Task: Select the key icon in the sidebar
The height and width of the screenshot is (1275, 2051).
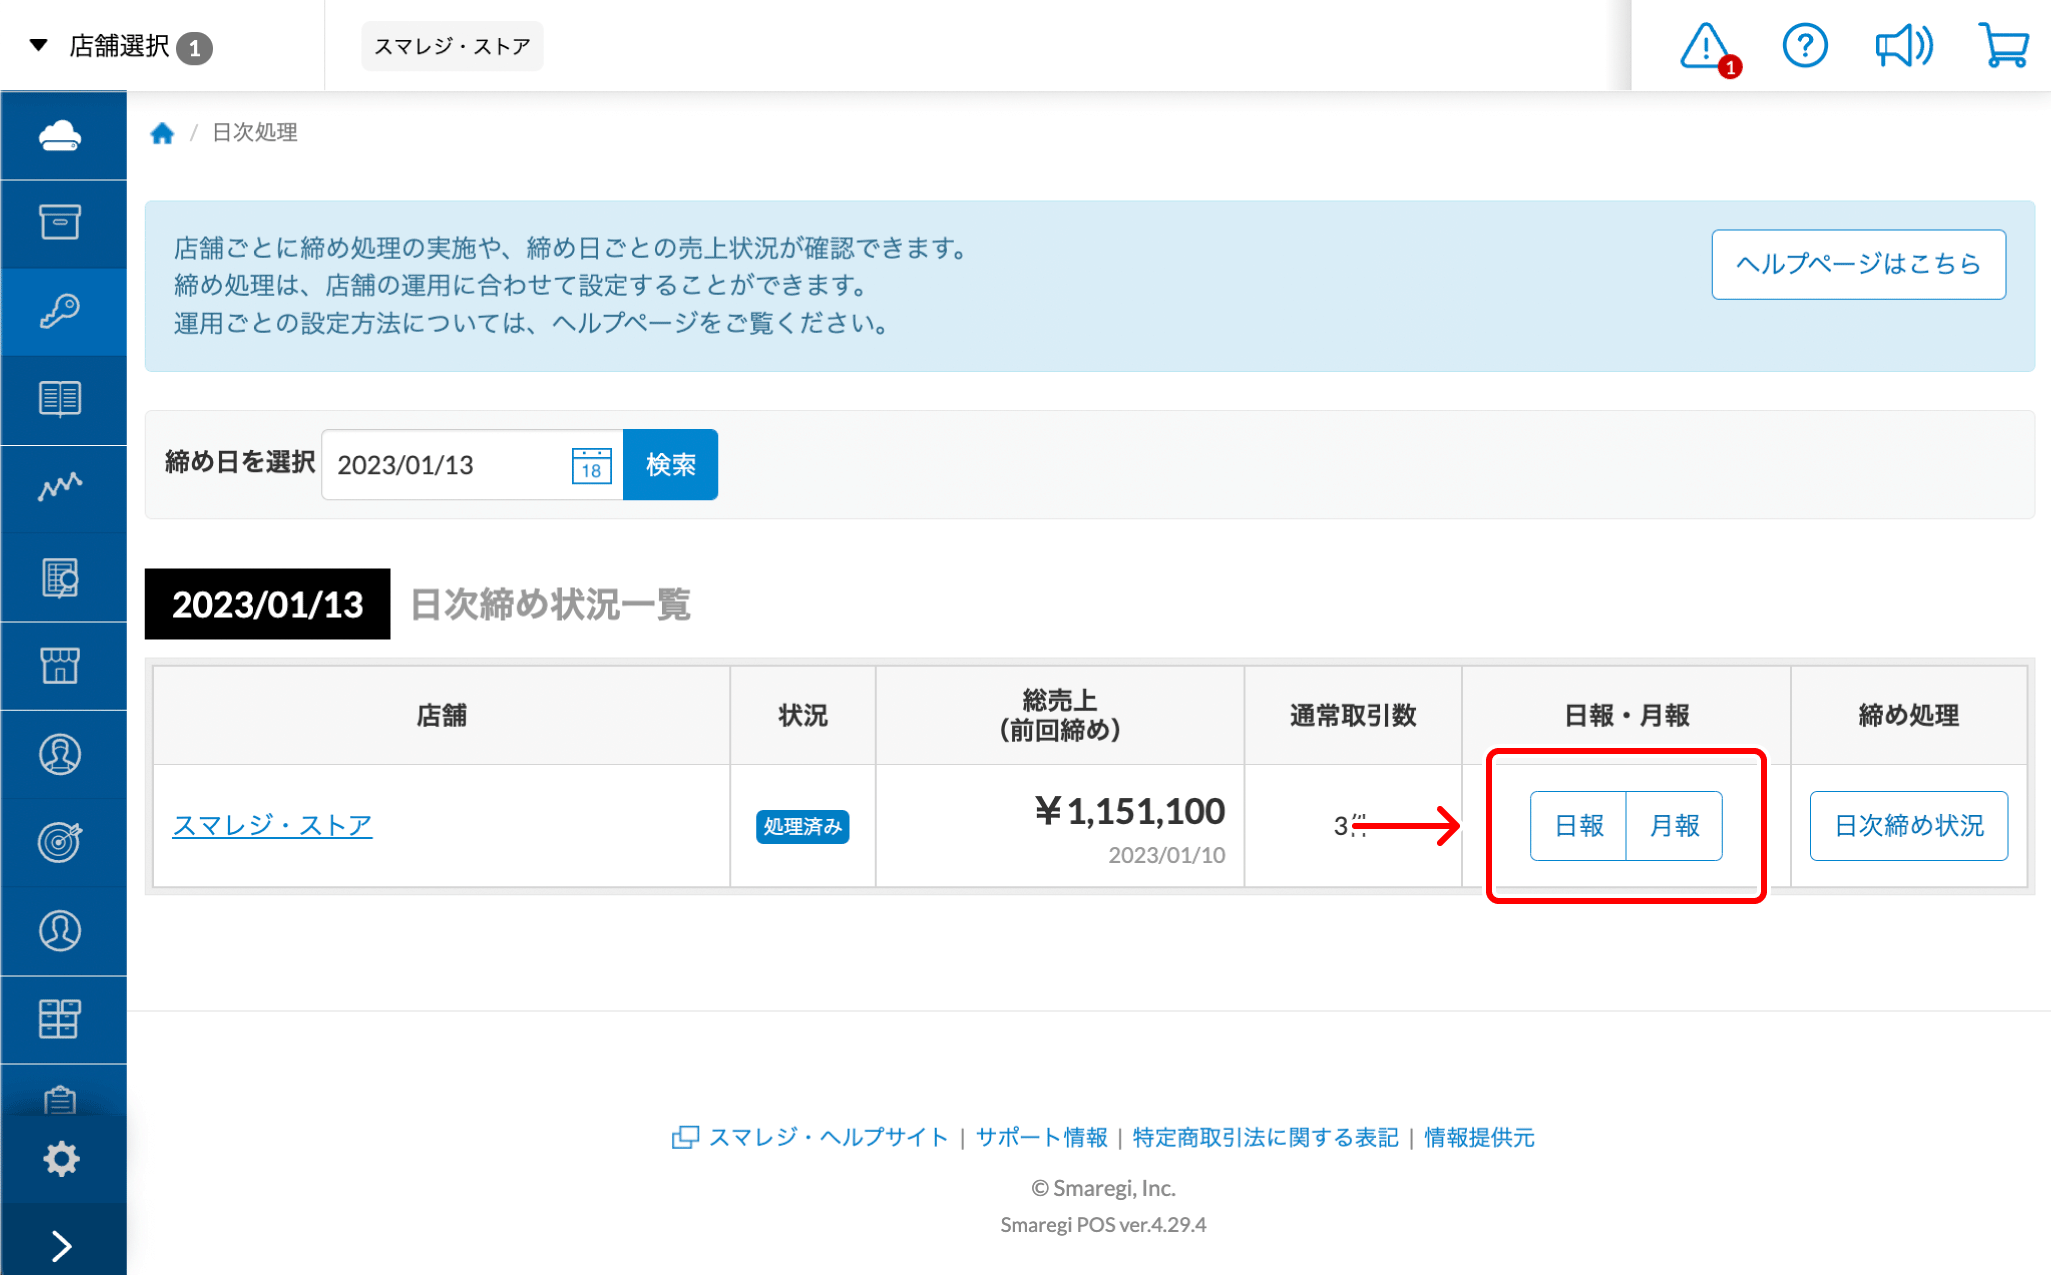Action: 62,312
